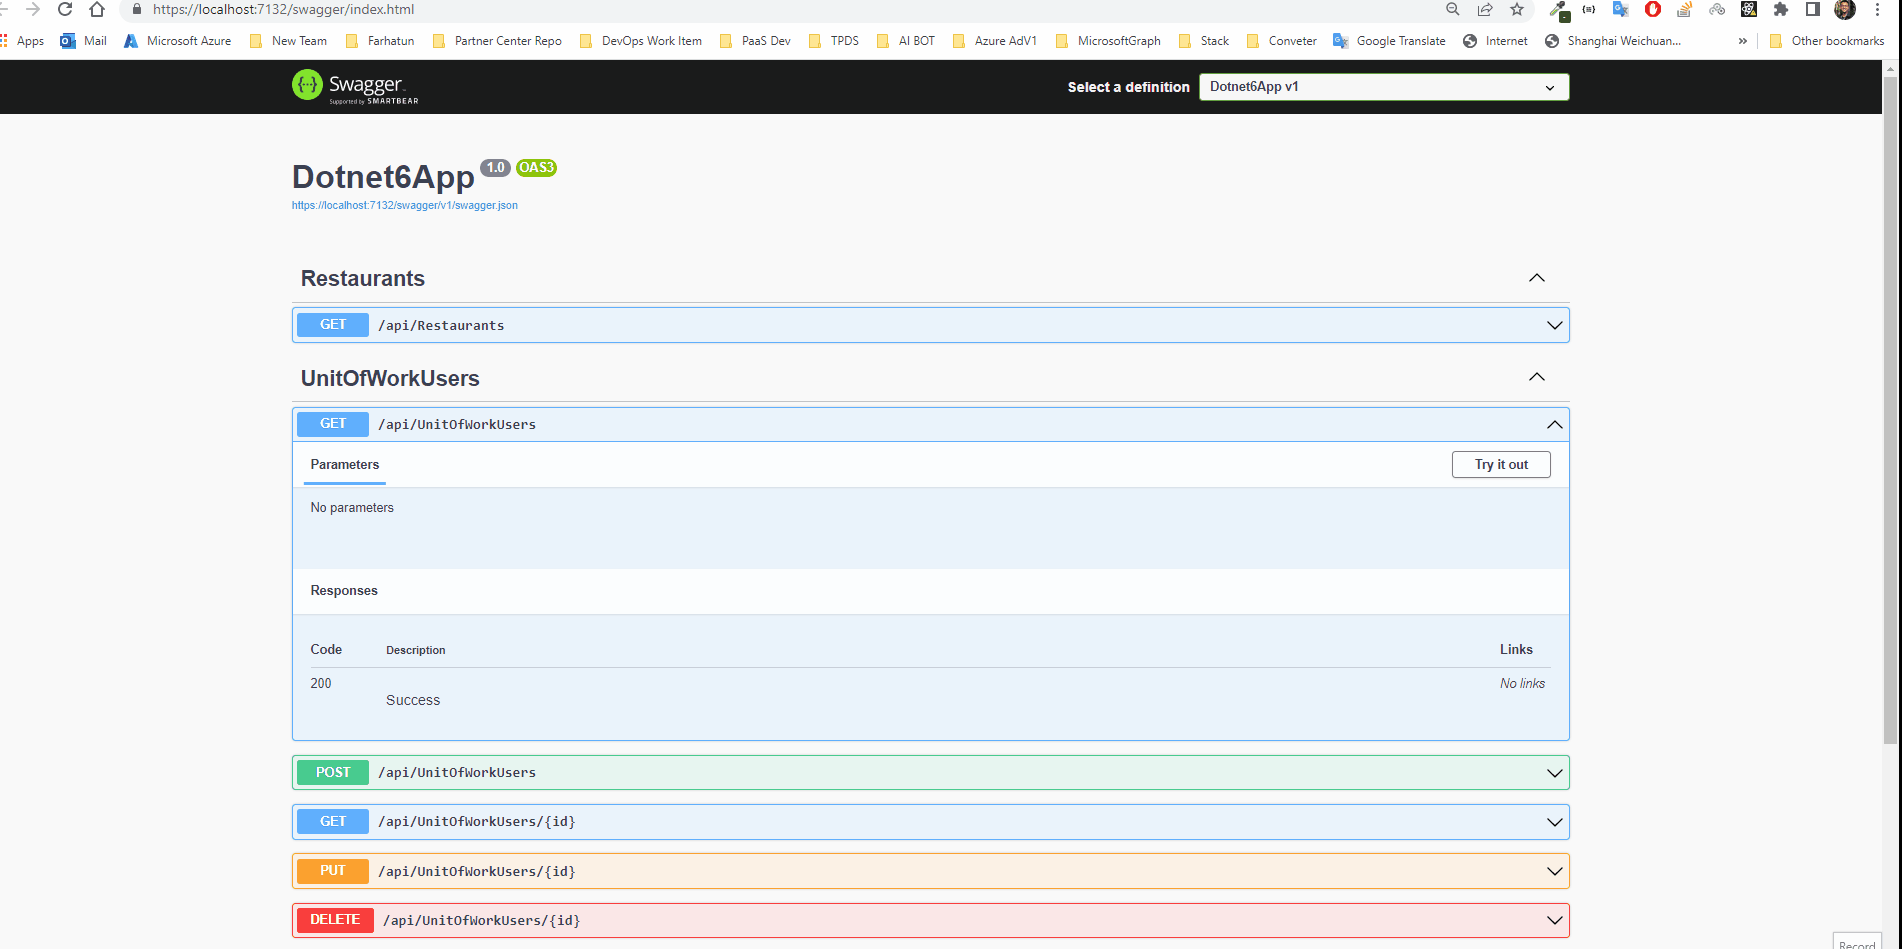The image size is (1902, 949).
Task: Open the React developer tools extension icon
Action: (x=1749, y=9)
